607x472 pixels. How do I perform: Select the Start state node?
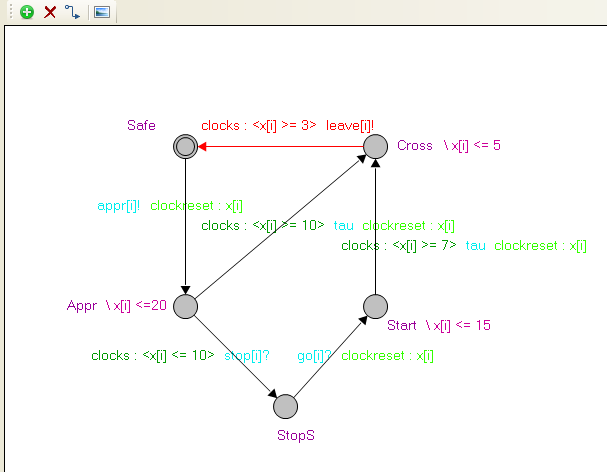375,306
